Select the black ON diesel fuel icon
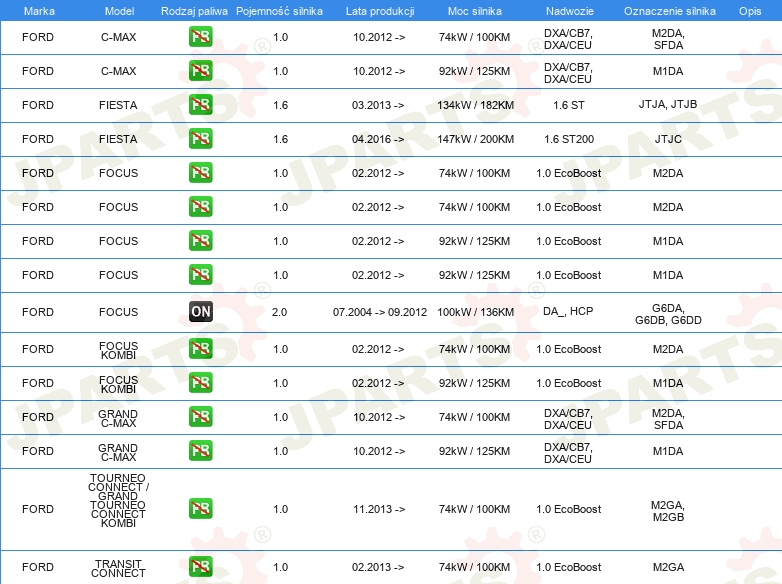 coord(201,312)
